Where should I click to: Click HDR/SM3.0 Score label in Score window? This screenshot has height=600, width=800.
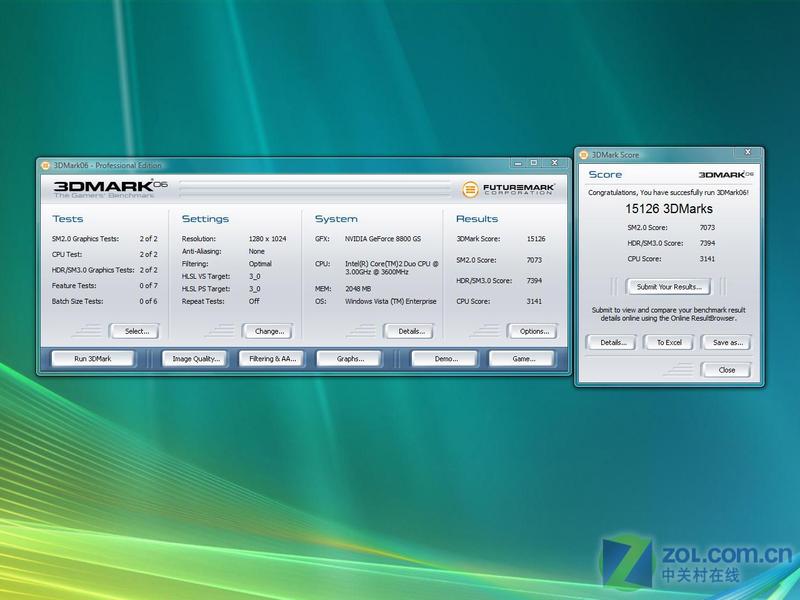[655, 243]
